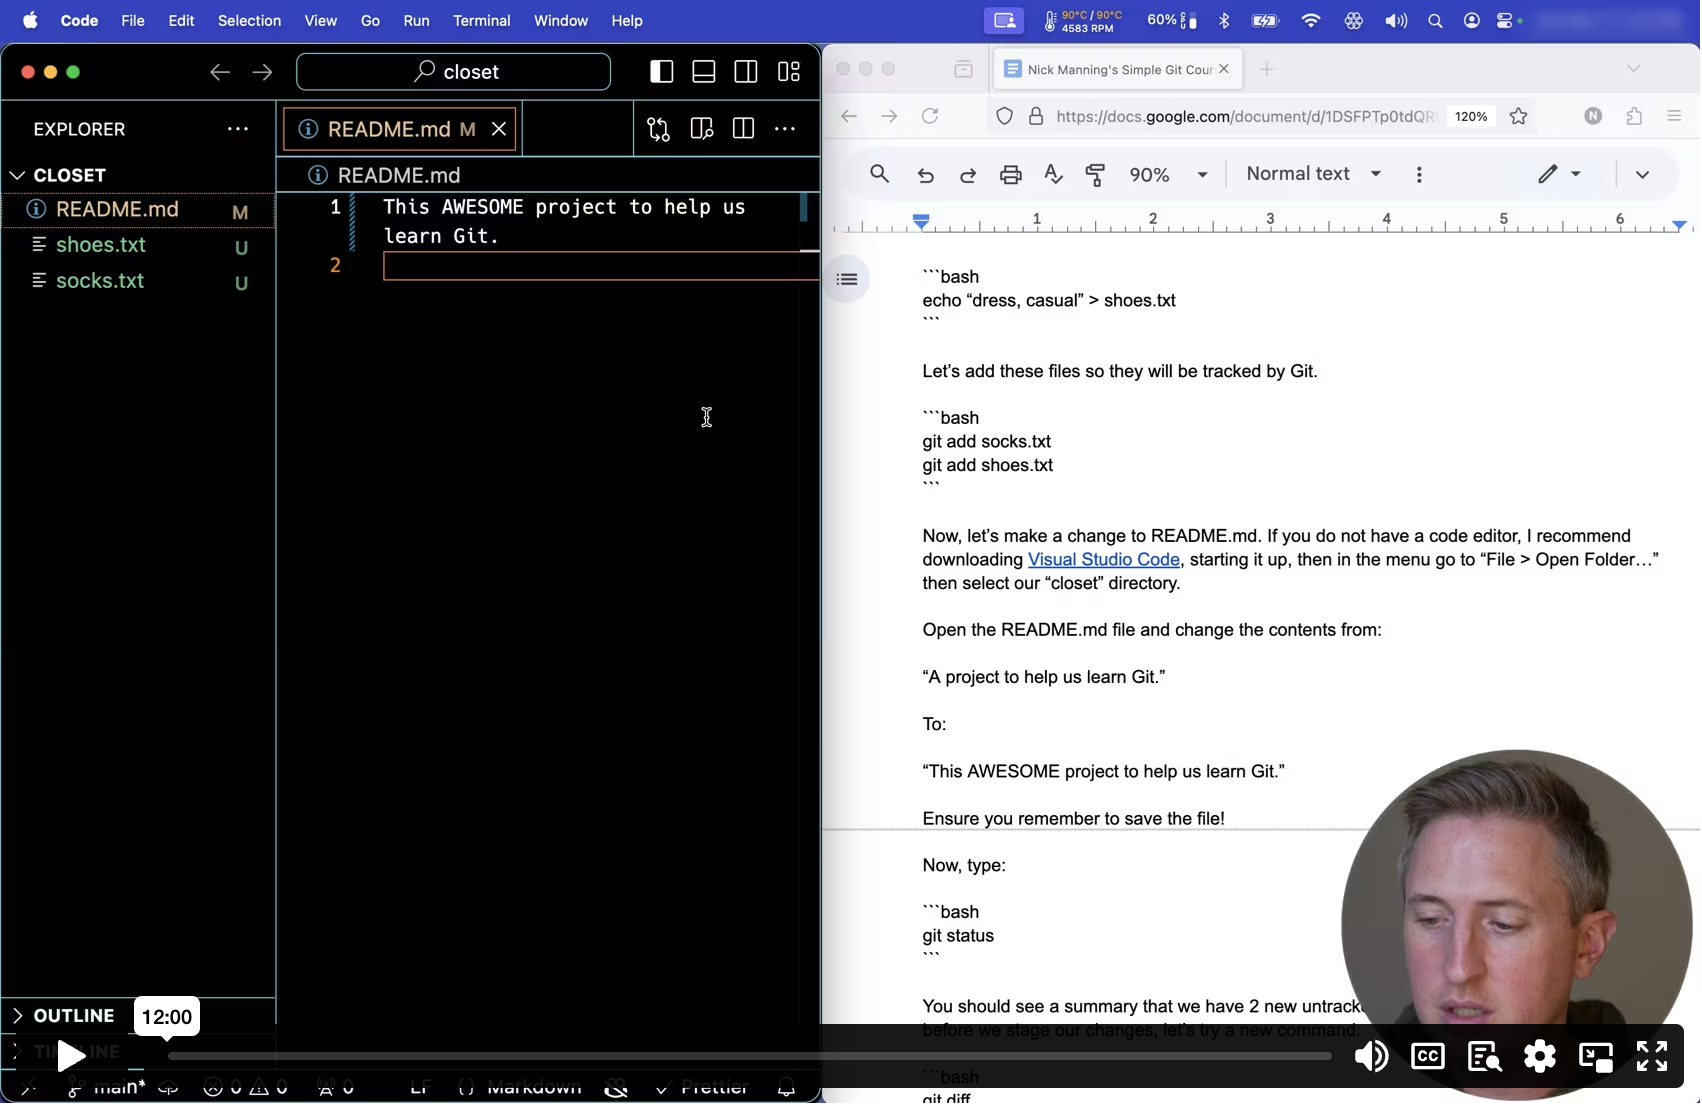Open the Code application menu
1702x1104 pixels.
[x=79, y=20]
